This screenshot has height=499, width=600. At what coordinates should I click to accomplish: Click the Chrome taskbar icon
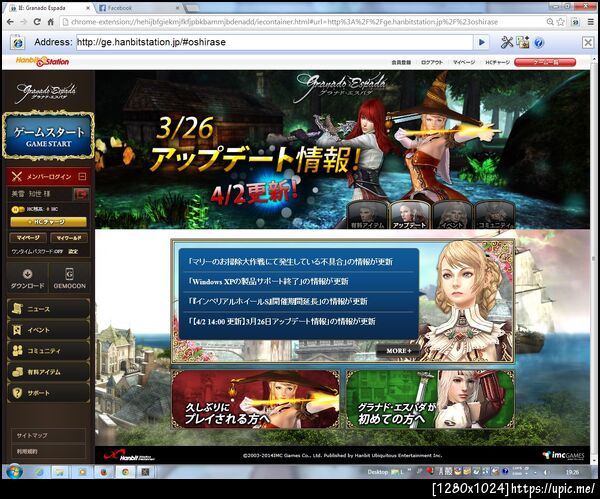[x=125, y=472]
